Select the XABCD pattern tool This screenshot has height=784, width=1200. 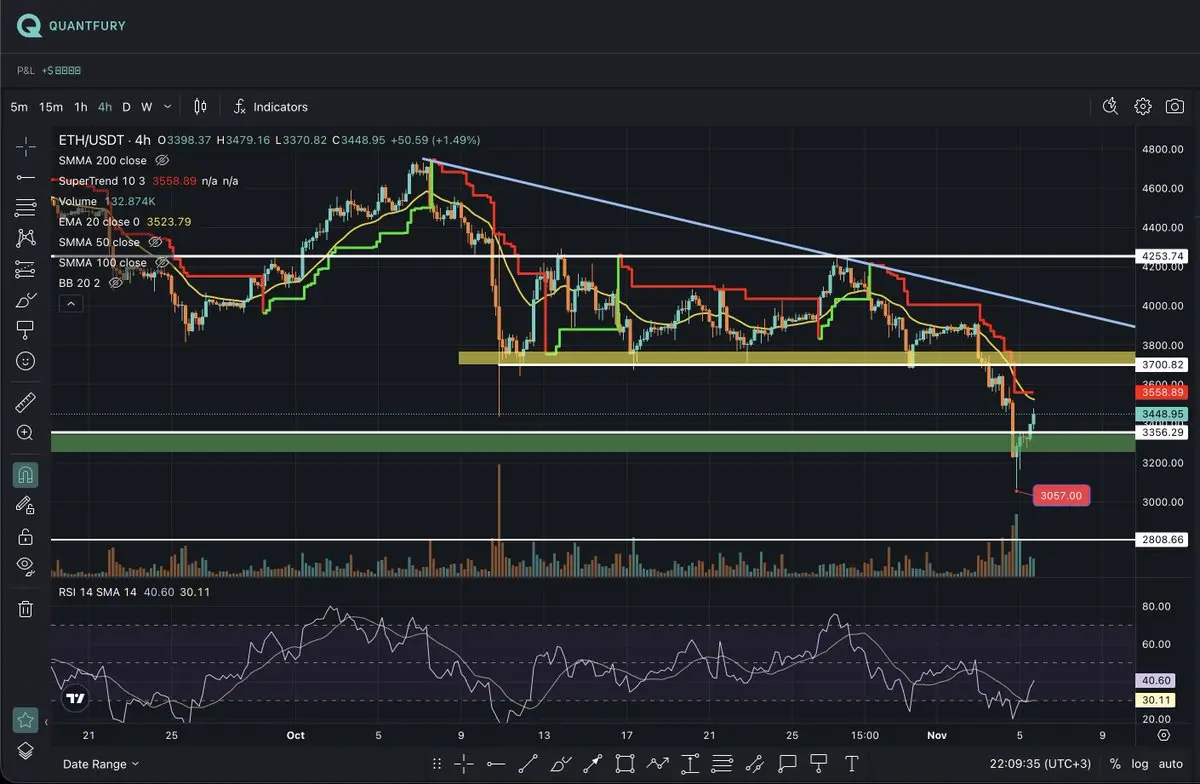[25, 238]
